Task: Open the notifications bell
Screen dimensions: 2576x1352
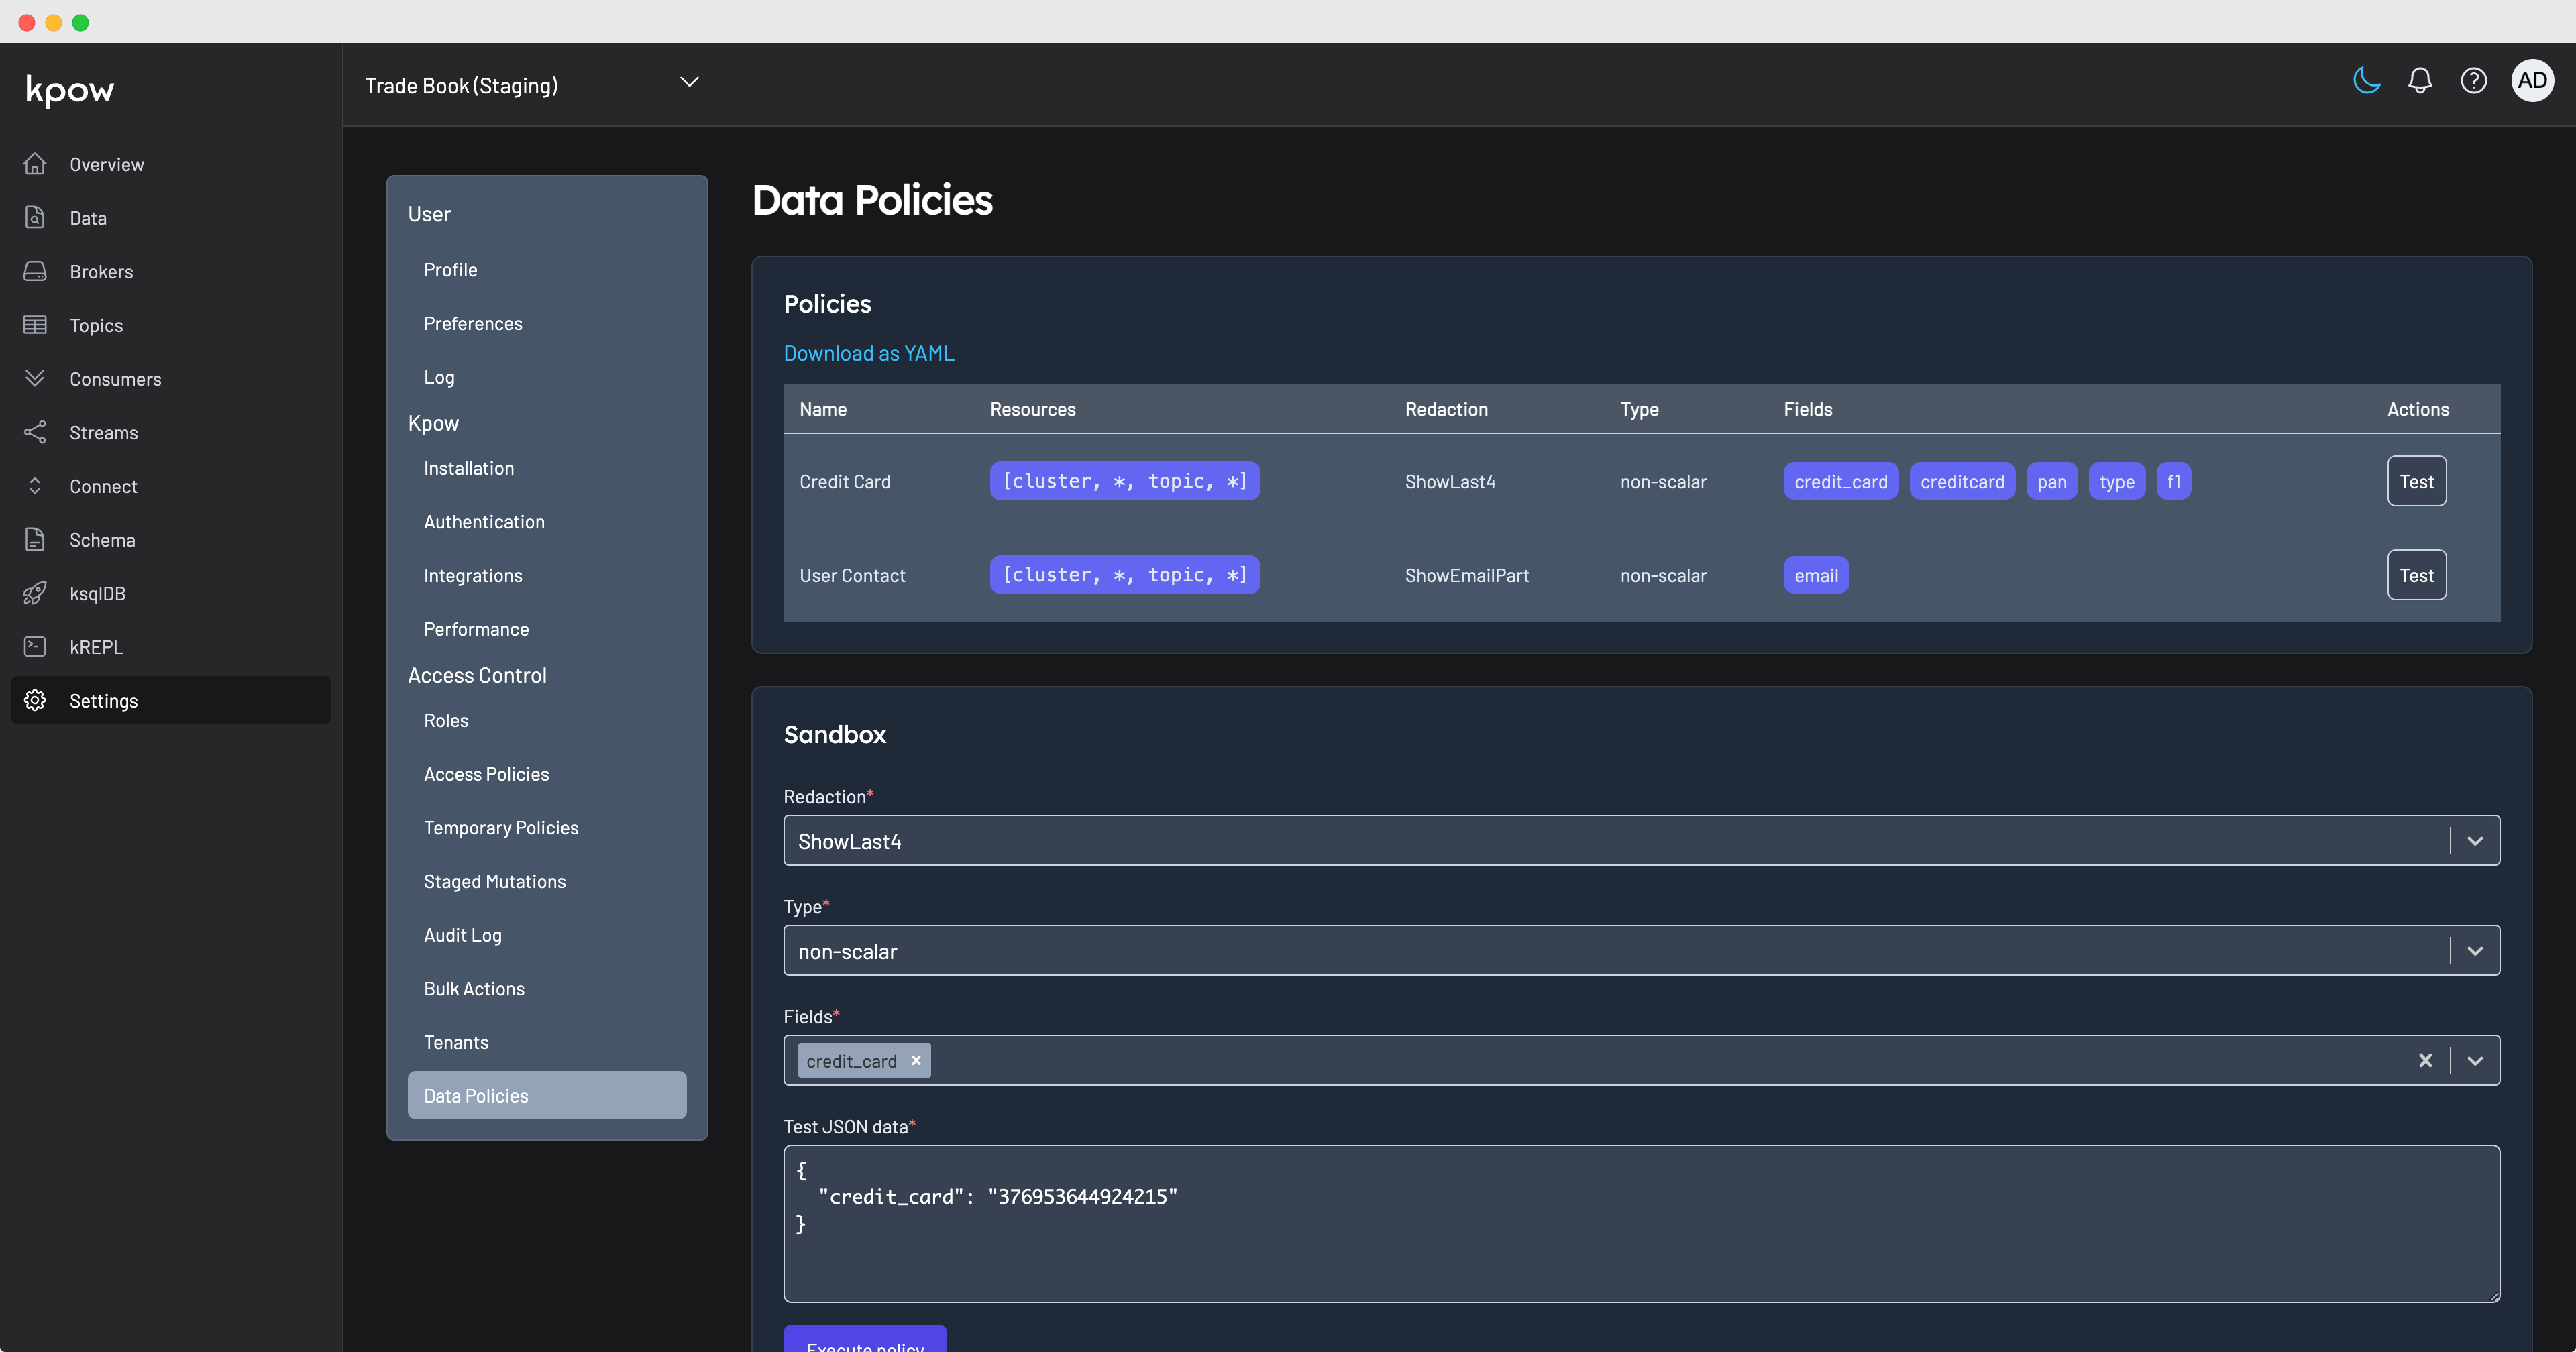Action: pos(2420,81)
